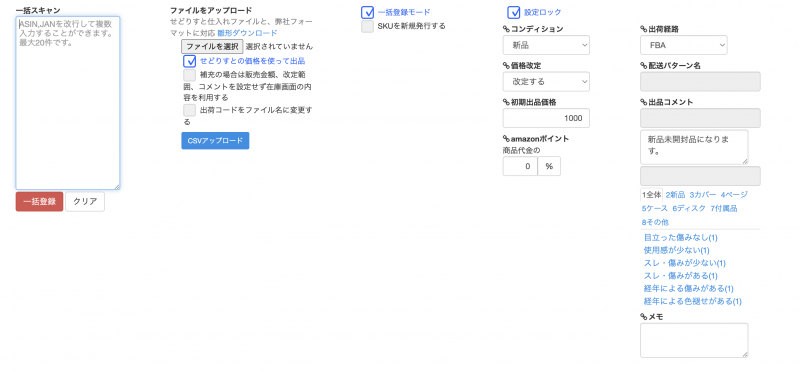
Task: Insert comment 経年による傷みがある(1)
Action: (689, 289)
